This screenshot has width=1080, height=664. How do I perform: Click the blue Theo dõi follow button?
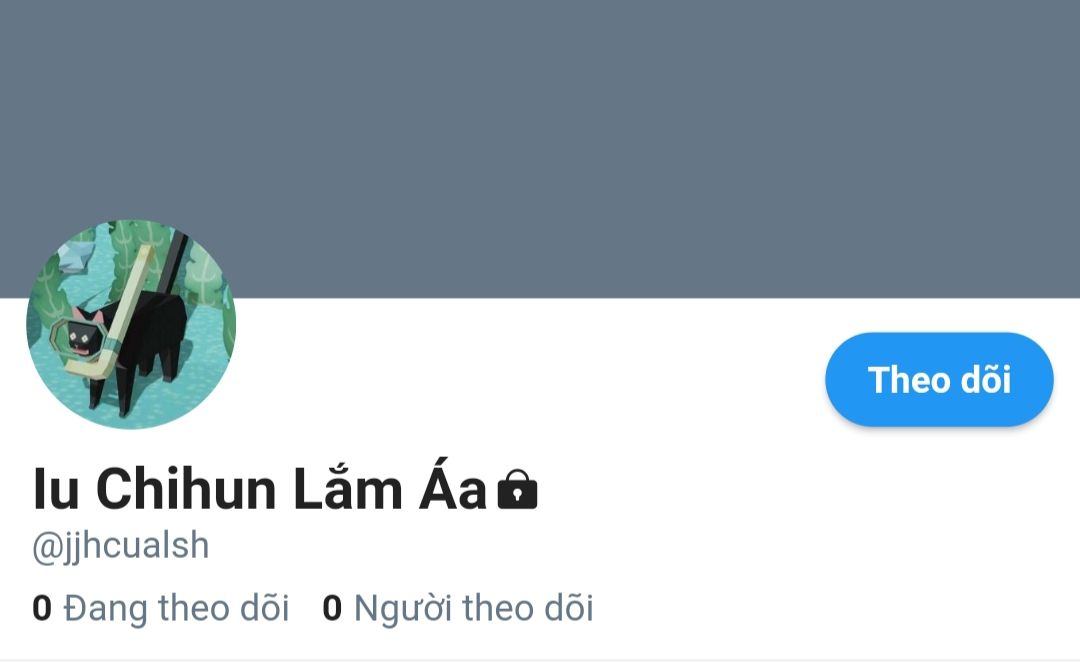(939, 380)
